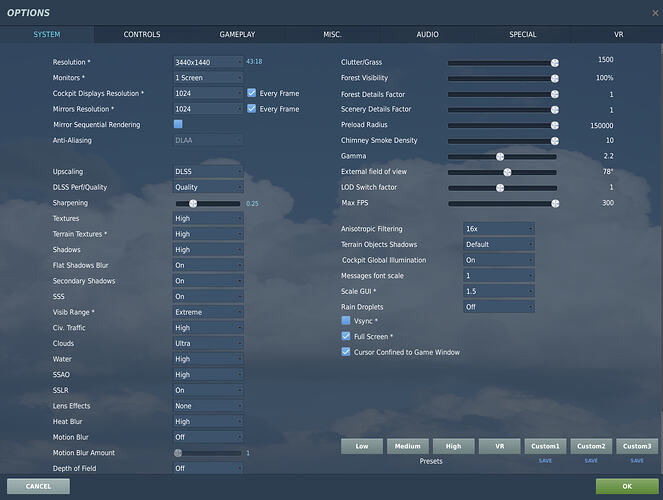Image resolution: width=663 pixels, height=500 pixels.
Task: Open the AUDIO tab
Action: tap(427, 34)
